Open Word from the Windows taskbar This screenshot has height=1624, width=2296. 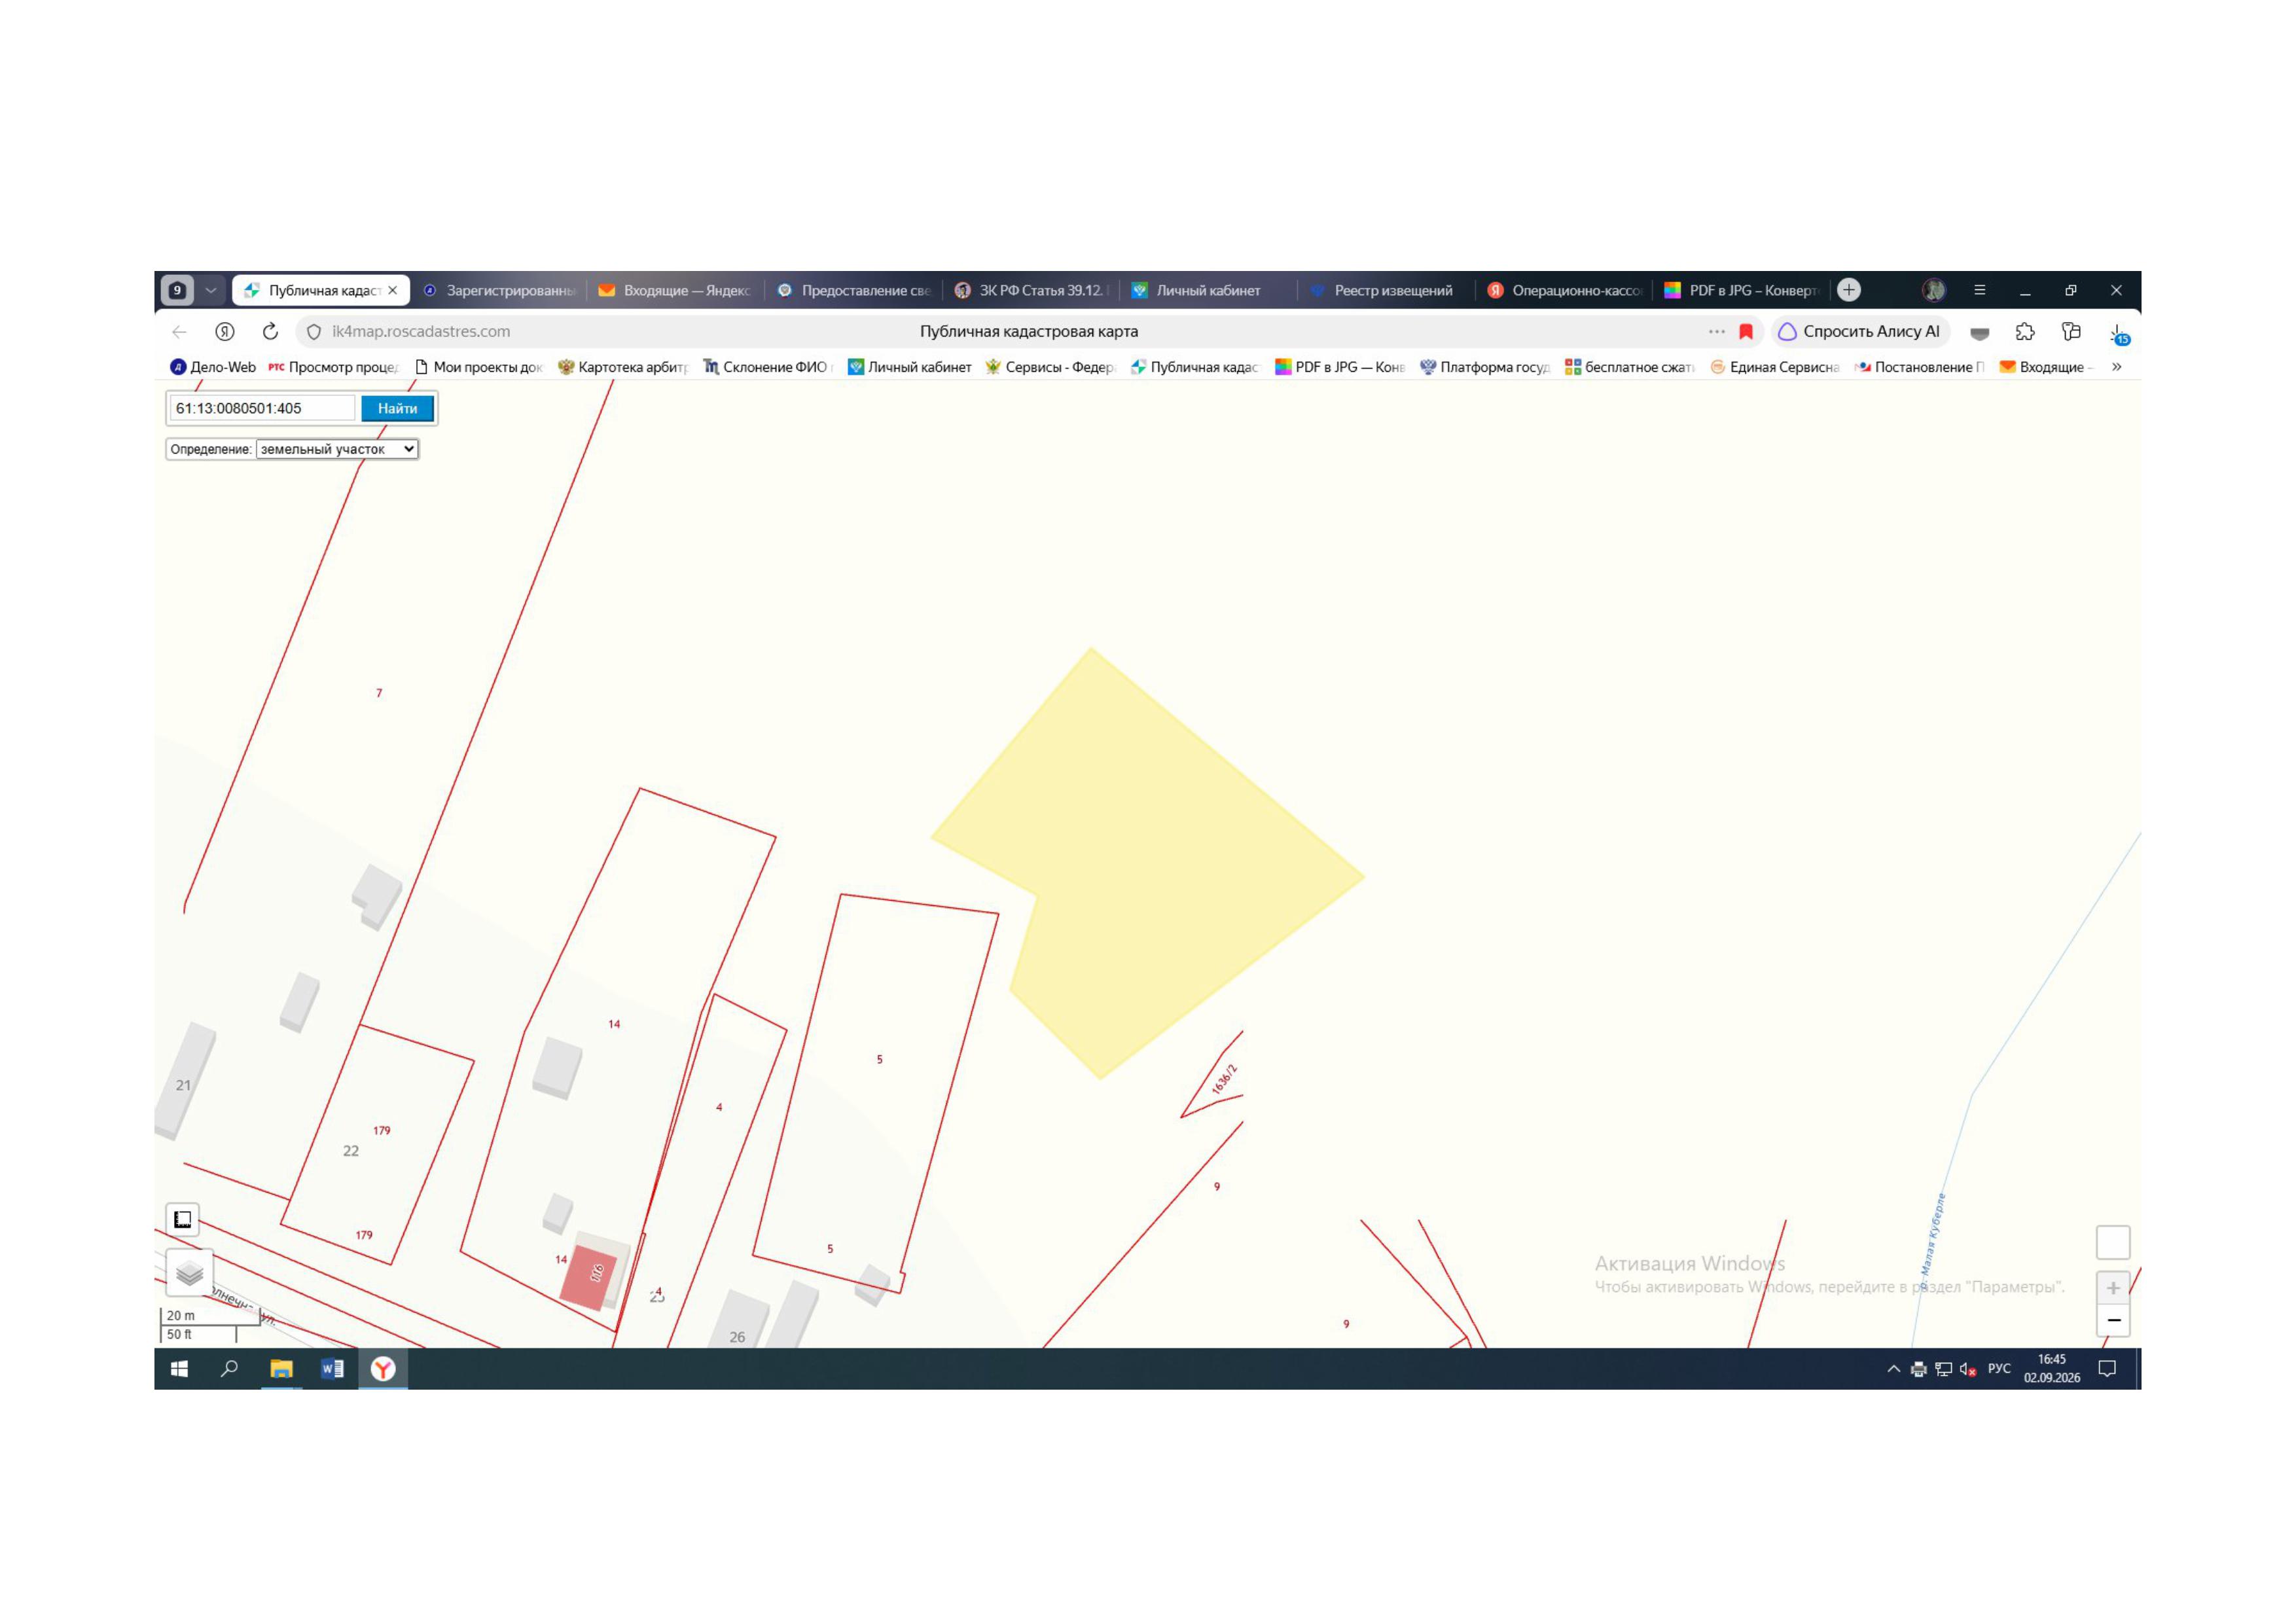[x=332, y=1369]
